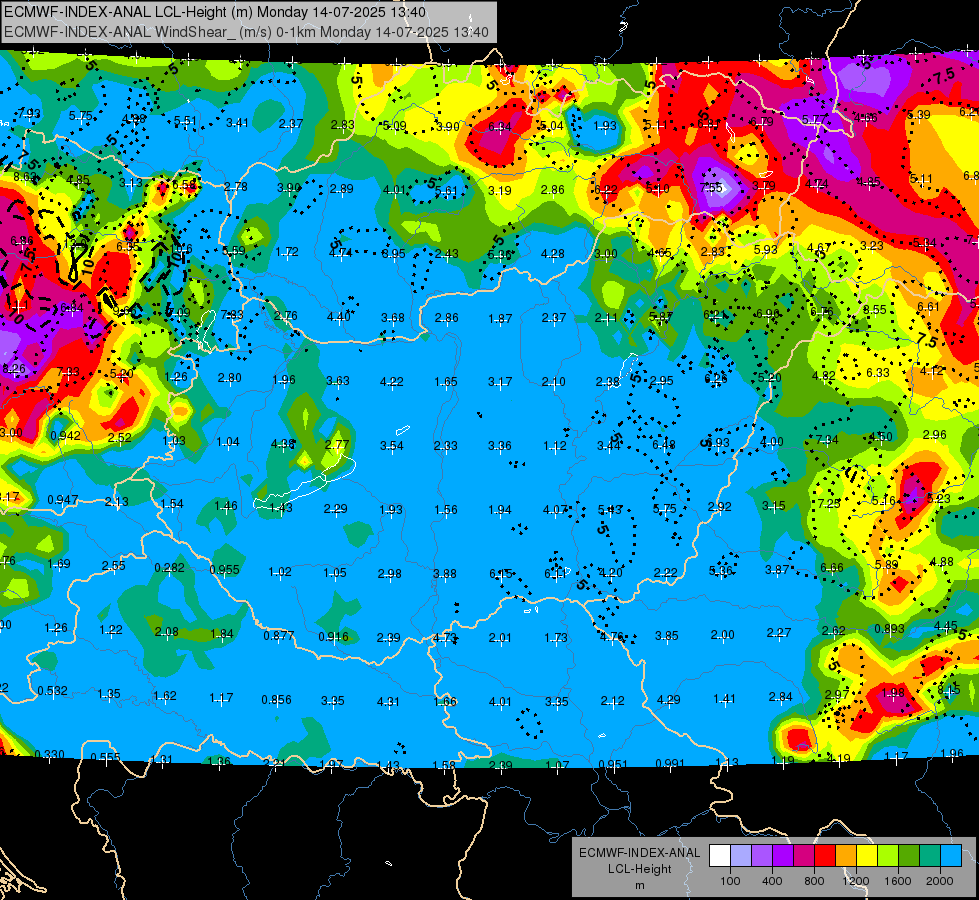The height and width of the screenshot is (900, 979).
Task: Select the light purple legend swatch
Action: point(762,856)
